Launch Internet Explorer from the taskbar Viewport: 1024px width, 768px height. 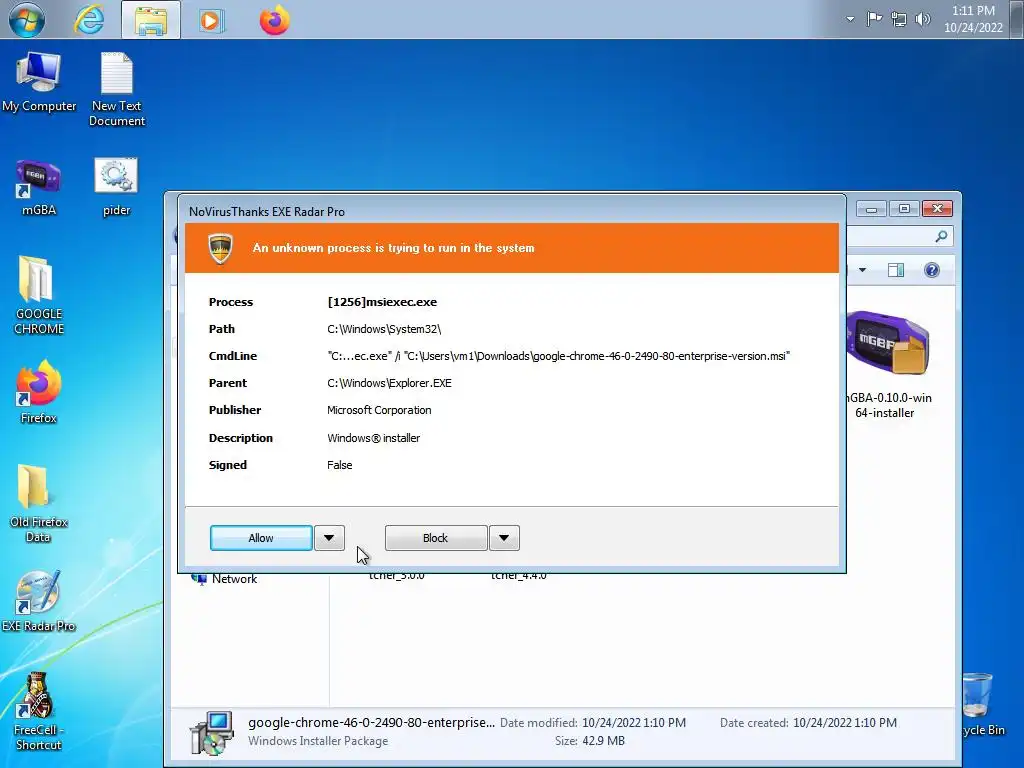pos(89,20)
